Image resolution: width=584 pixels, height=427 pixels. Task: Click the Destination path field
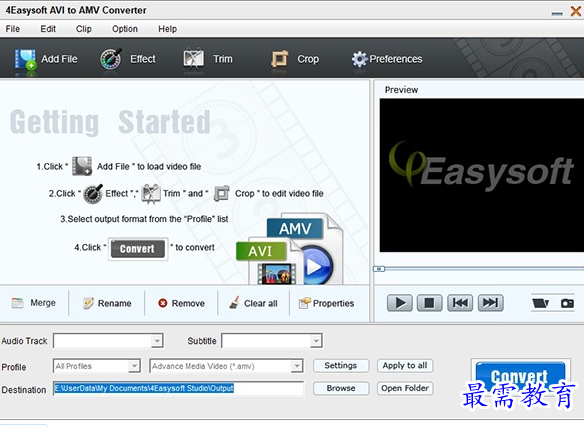(178, 388)
